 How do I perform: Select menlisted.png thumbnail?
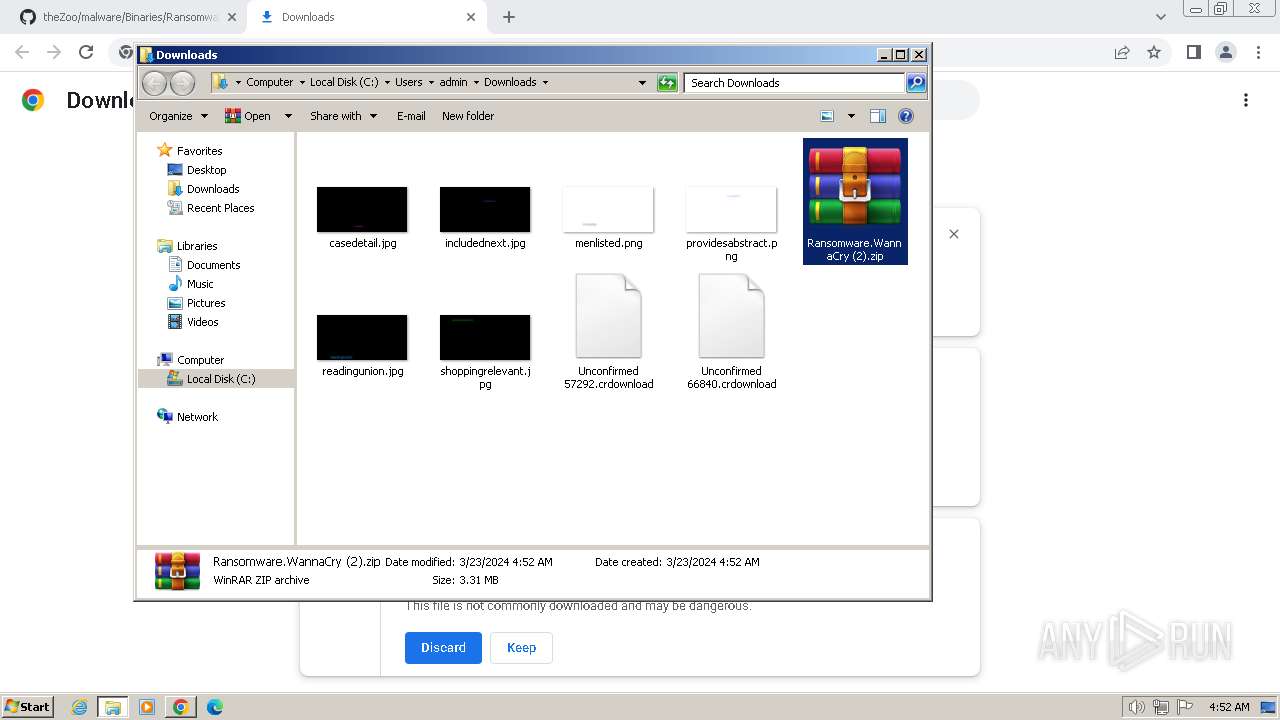click(x=608, y=209)
